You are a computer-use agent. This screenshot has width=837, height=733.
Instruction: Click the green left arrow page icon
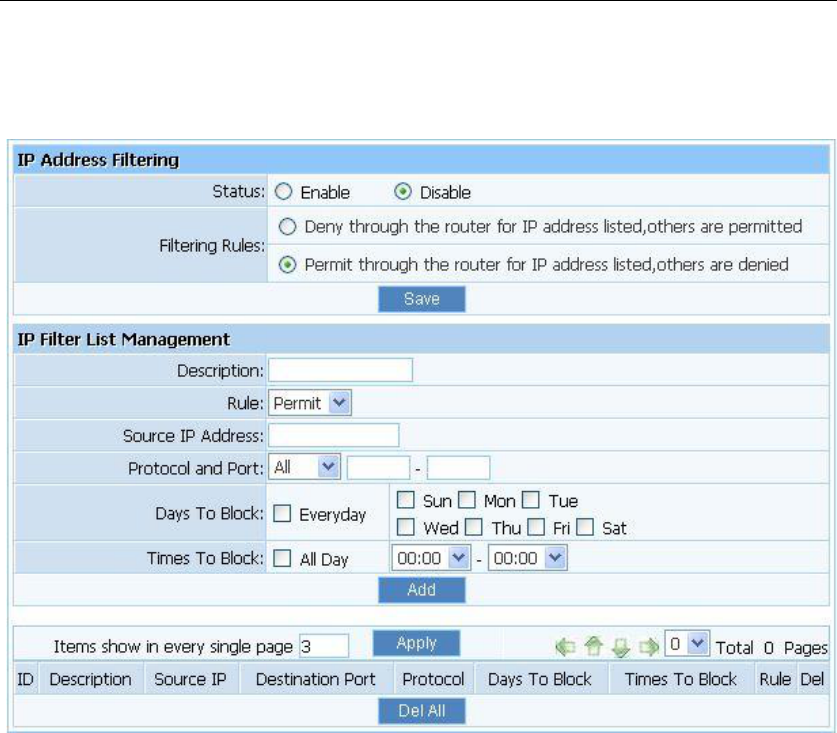[x=565, y=647]
